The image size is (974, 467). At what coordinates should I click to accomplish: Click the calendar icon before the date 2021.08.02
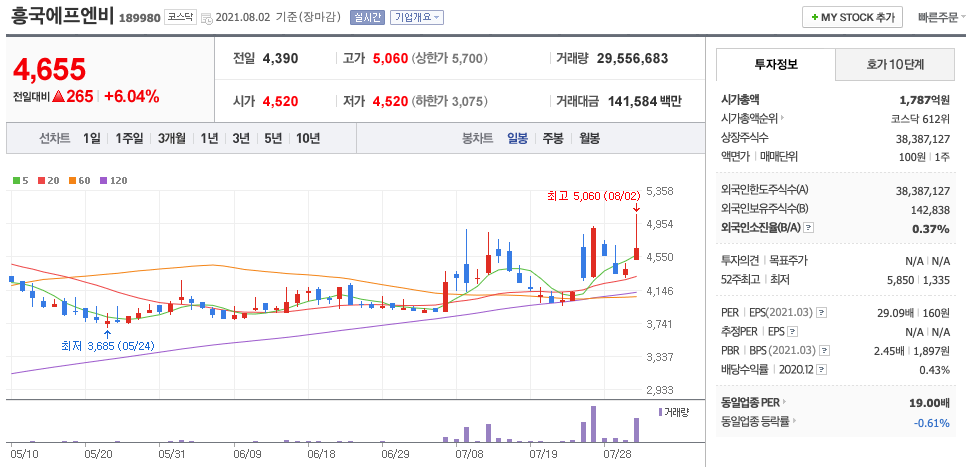207,18
